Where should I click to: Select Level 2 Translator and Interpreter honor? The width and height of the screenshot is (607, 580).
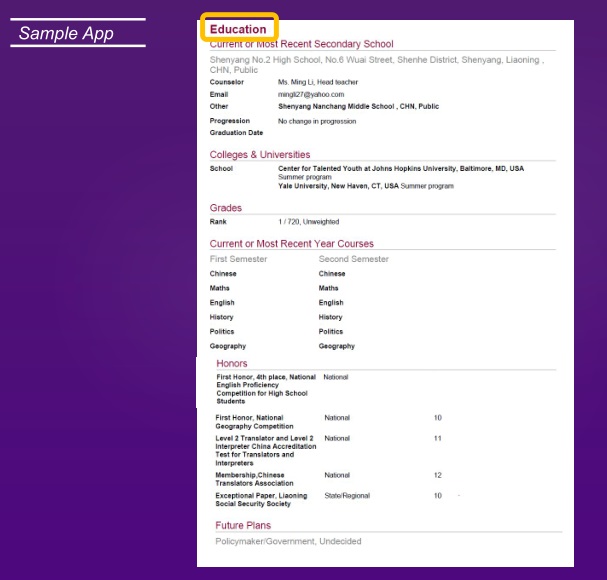click(x=266, y=451)
